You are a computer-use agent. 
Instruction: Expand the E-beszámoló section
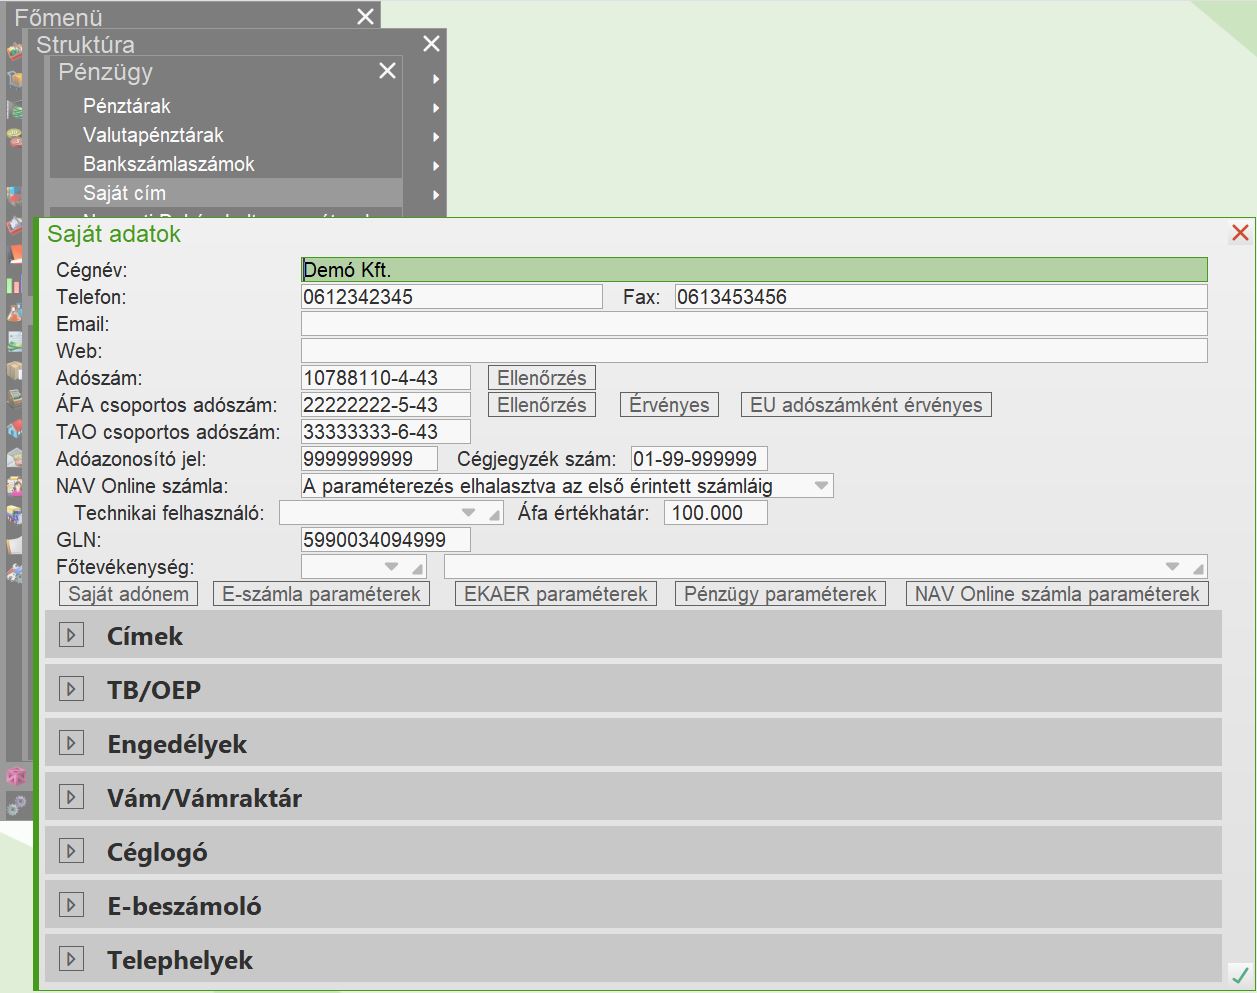coord(71,905)
